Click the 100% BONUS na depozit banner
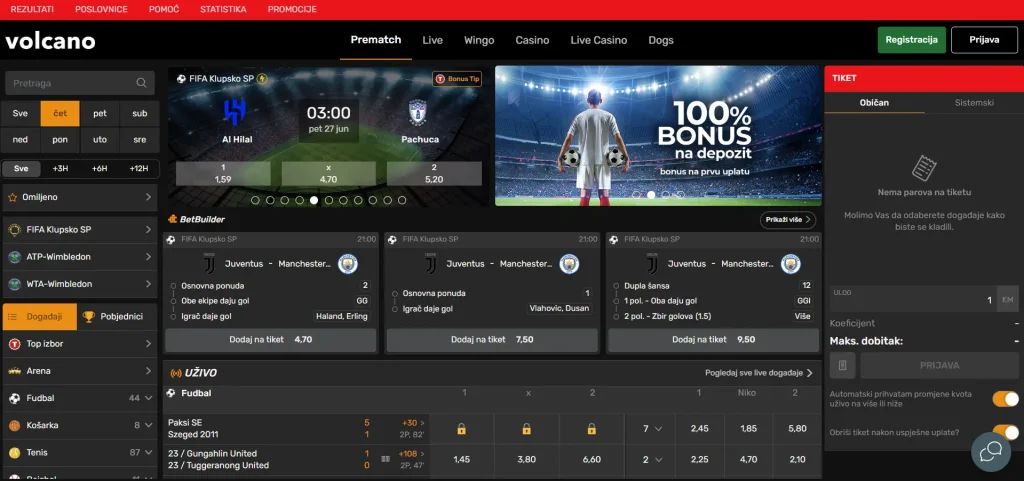 [658, 136]
